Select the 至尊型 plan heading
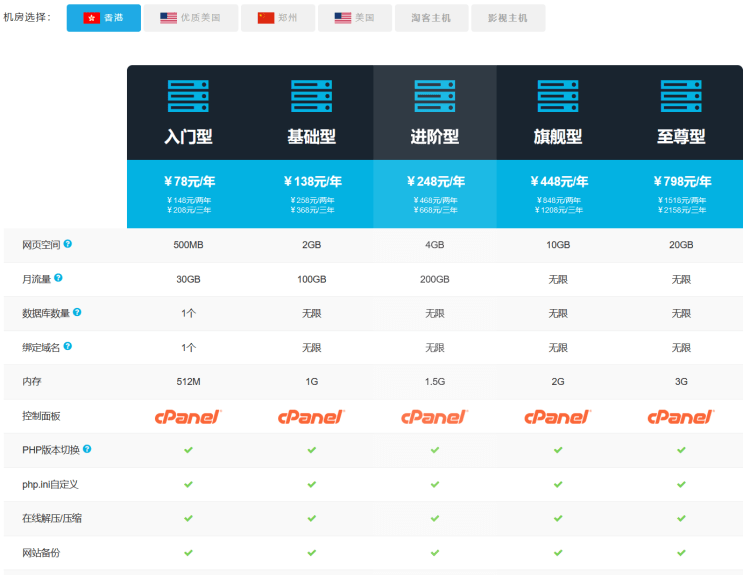Screen dimensions: 750x575 [681, 137]
